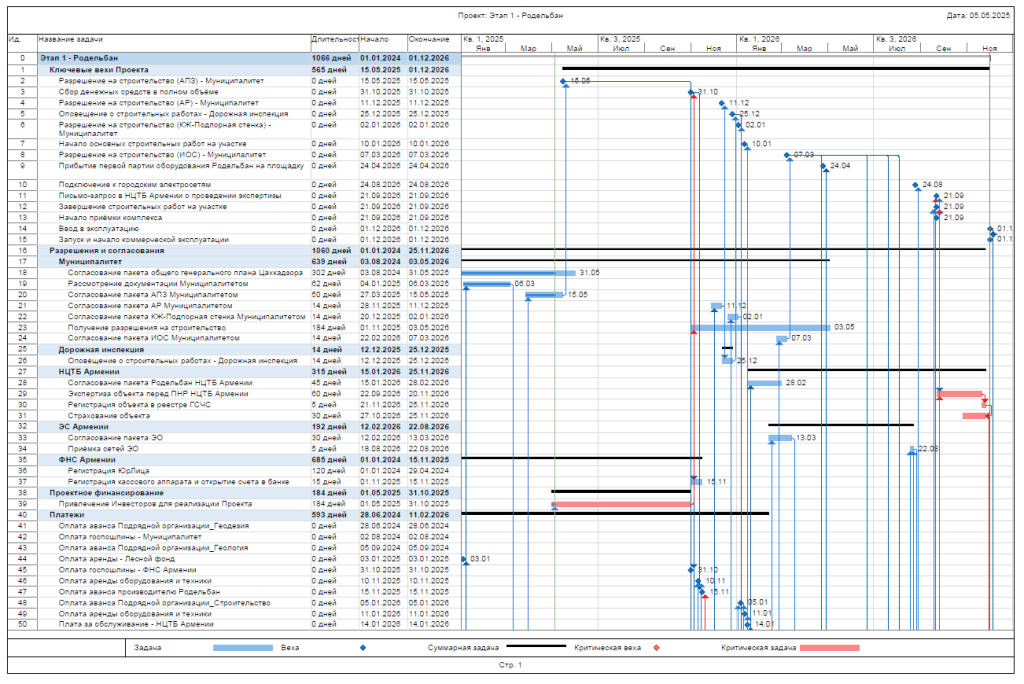Click the 07.03 milestone diamond in row 8
Viewport: 1024px width, 684px height.
point(788,155)
